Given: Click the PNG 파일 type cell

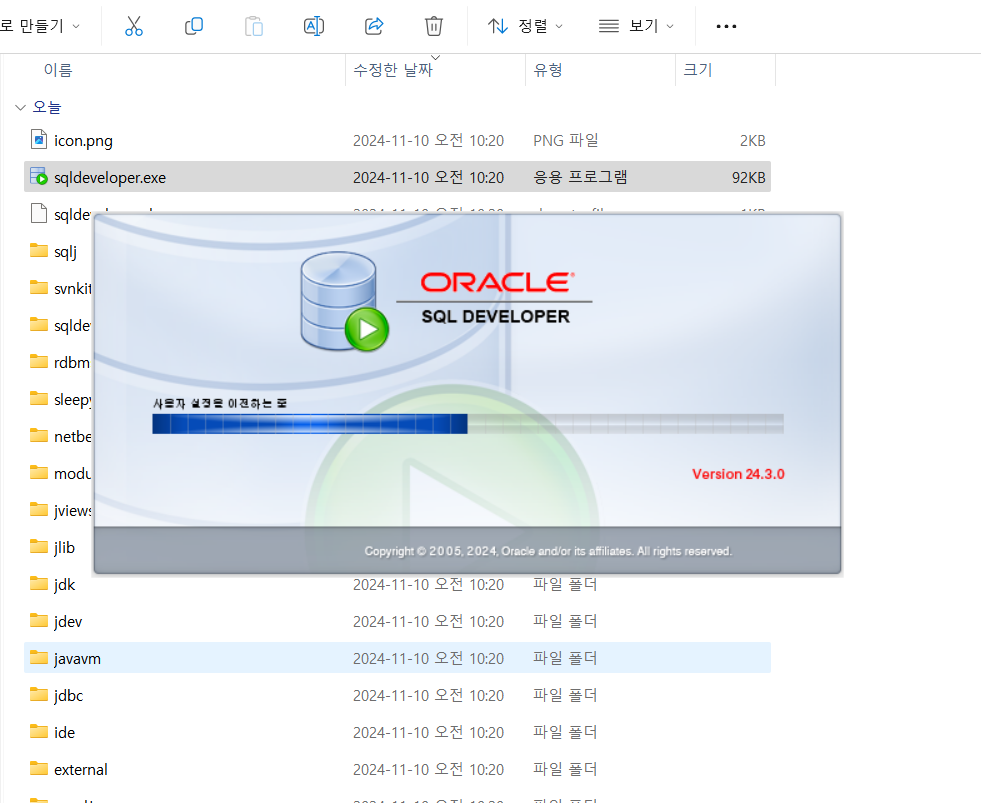Looking at the screenshot, I should click(x=566, y=140).
